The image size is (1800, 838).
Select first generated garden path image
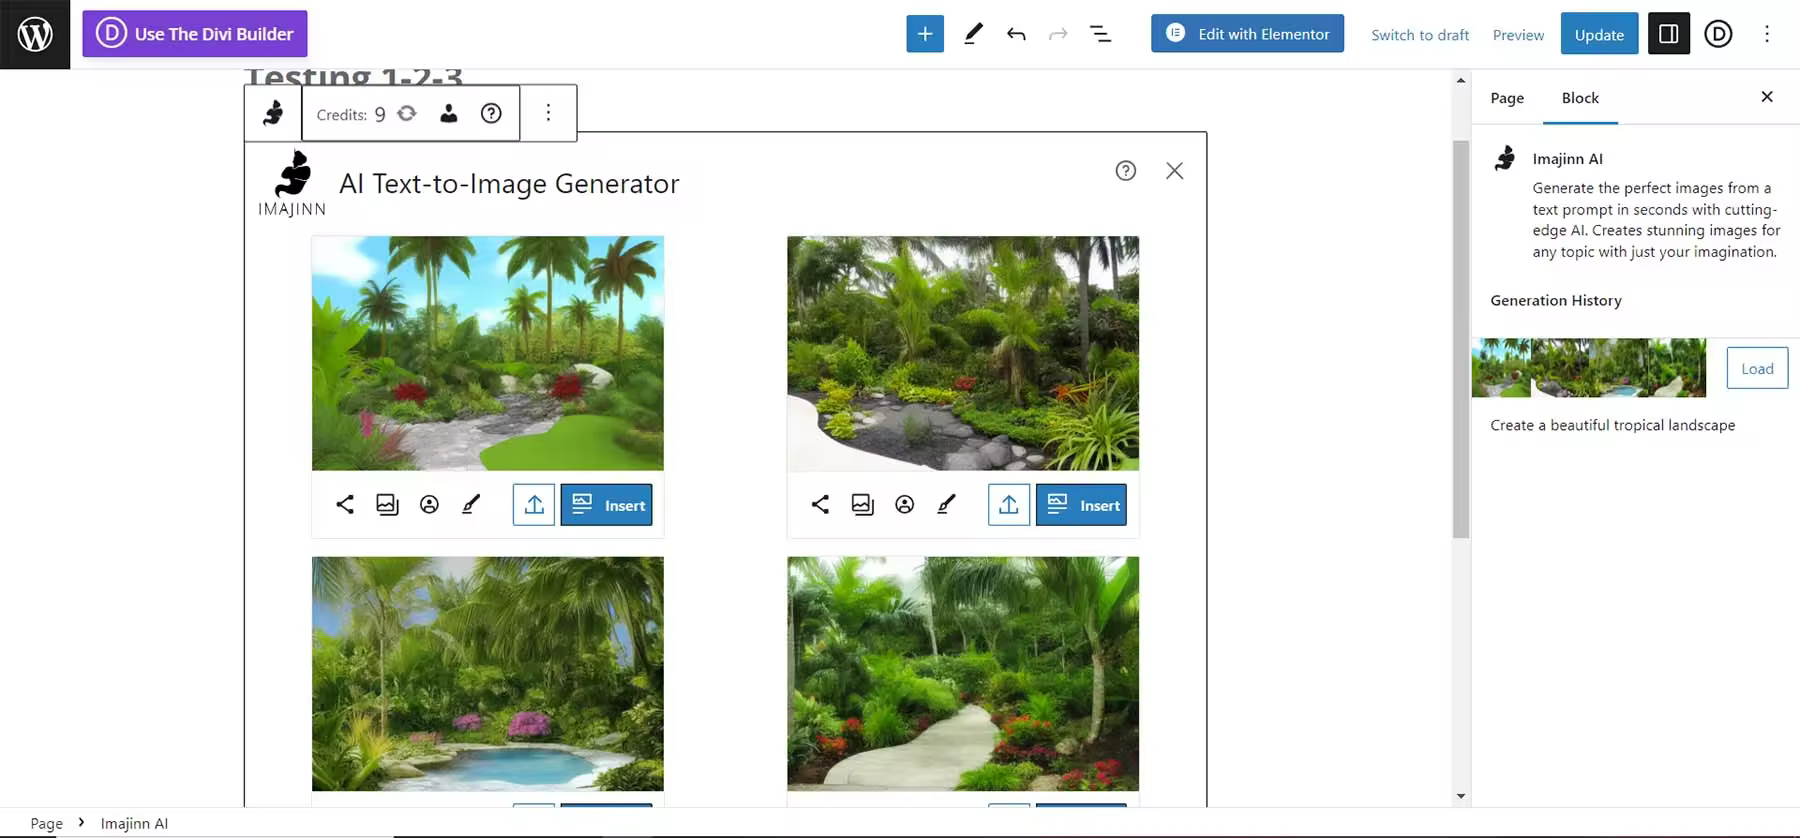pyautogui.click(x=488, y=353)
